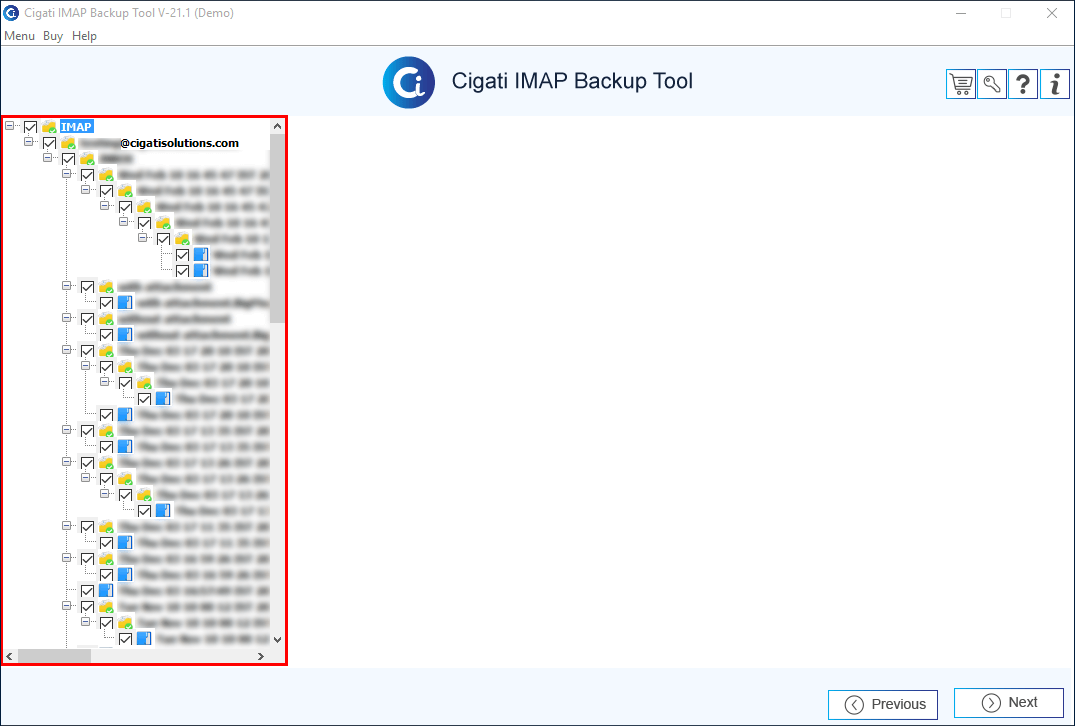Screen dimensions: 1075x726
Task: Click the tree's vertical scrollbar up arrow
Action: point(277,126)
